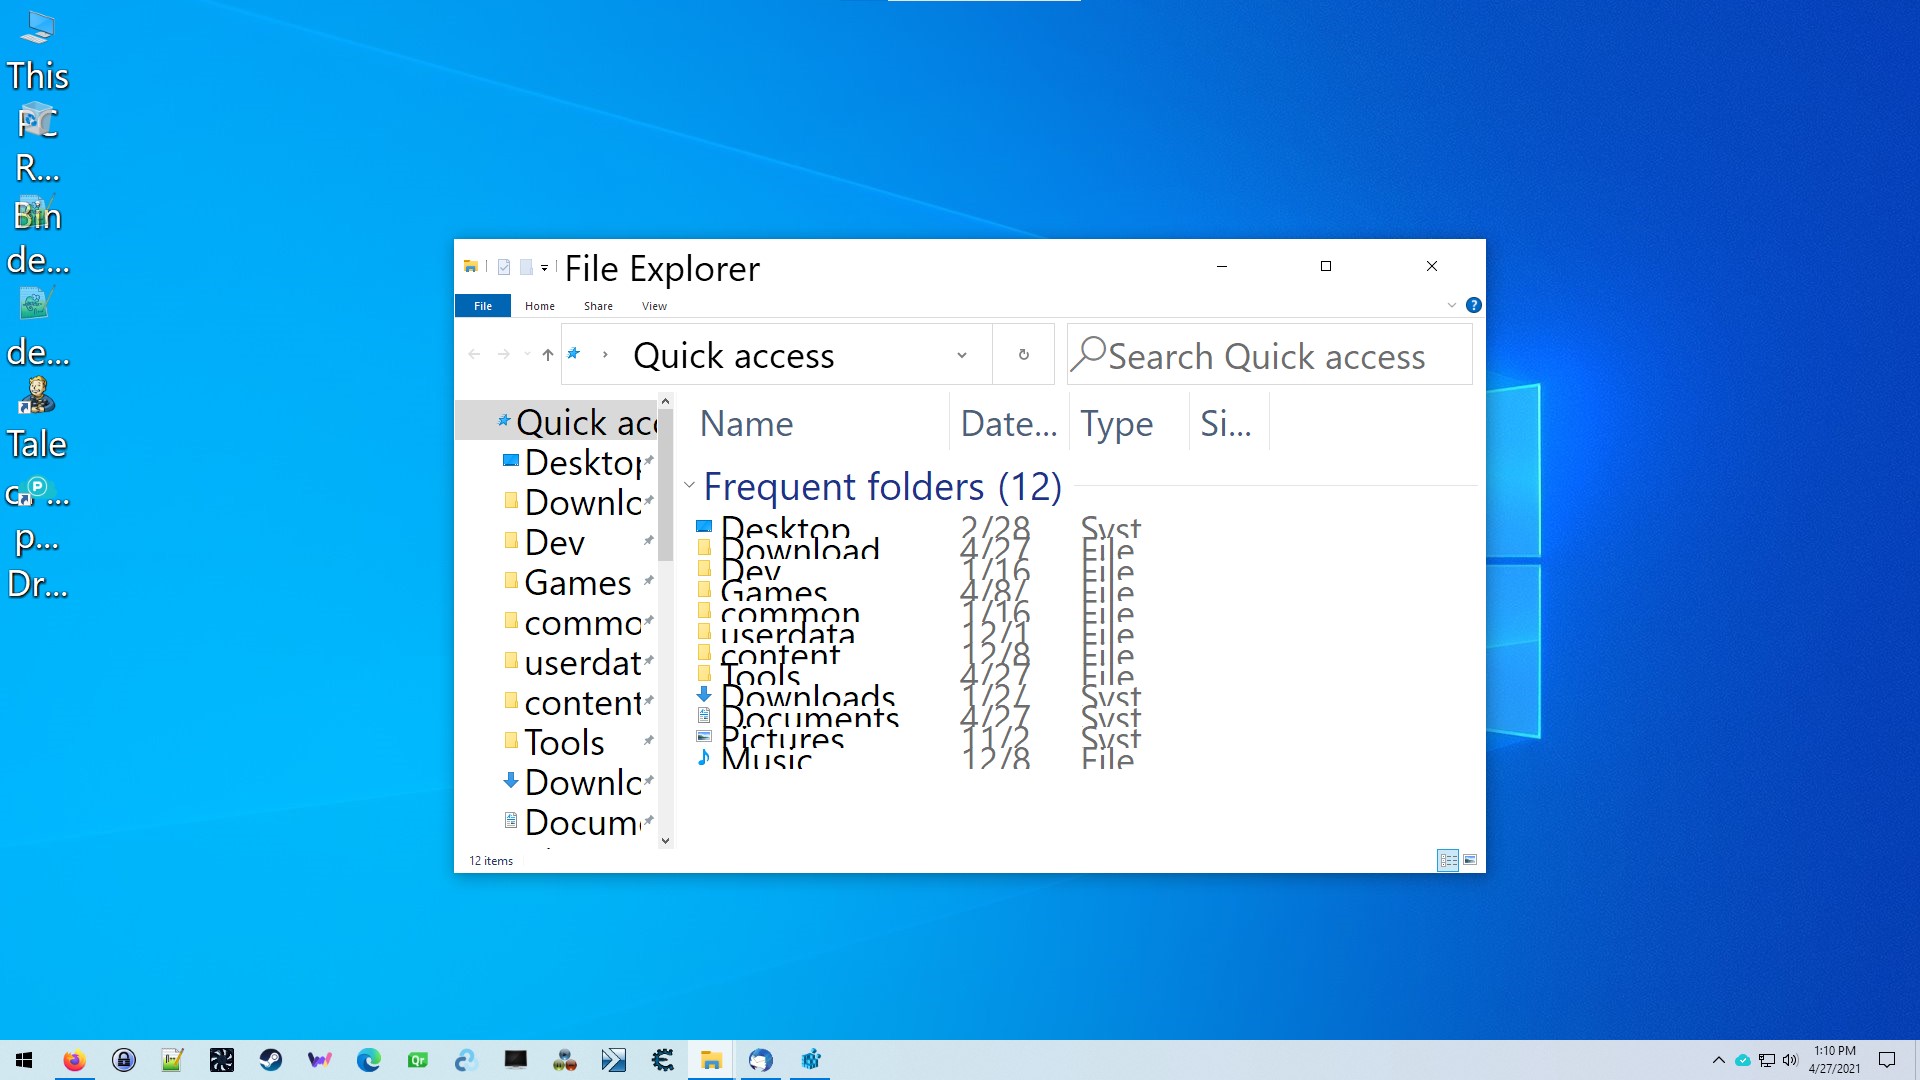
Task: Click the New folder icon in title bar
Action: tap(526, 267)
